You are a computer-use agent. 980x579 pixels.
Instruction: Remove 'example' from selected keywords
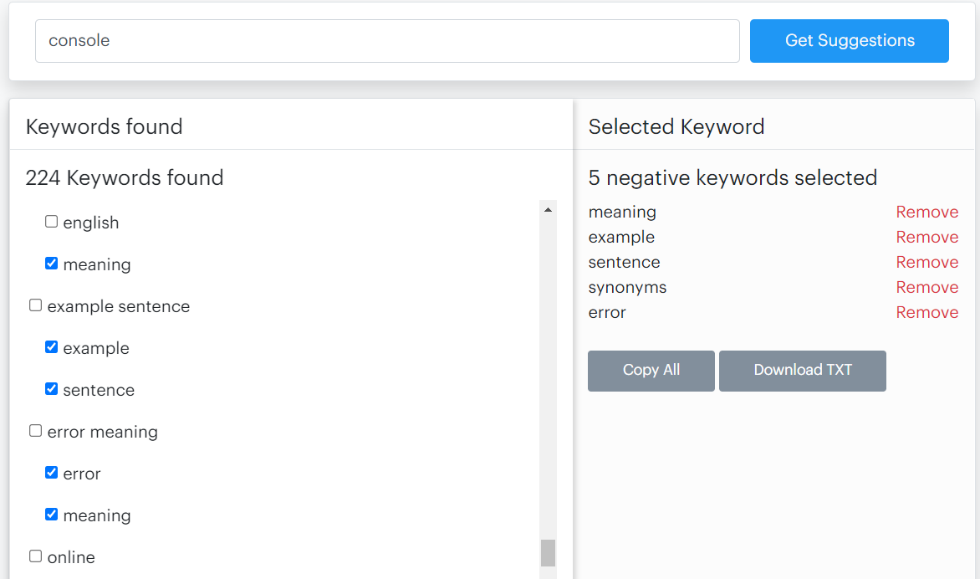[x=927, y=237]
